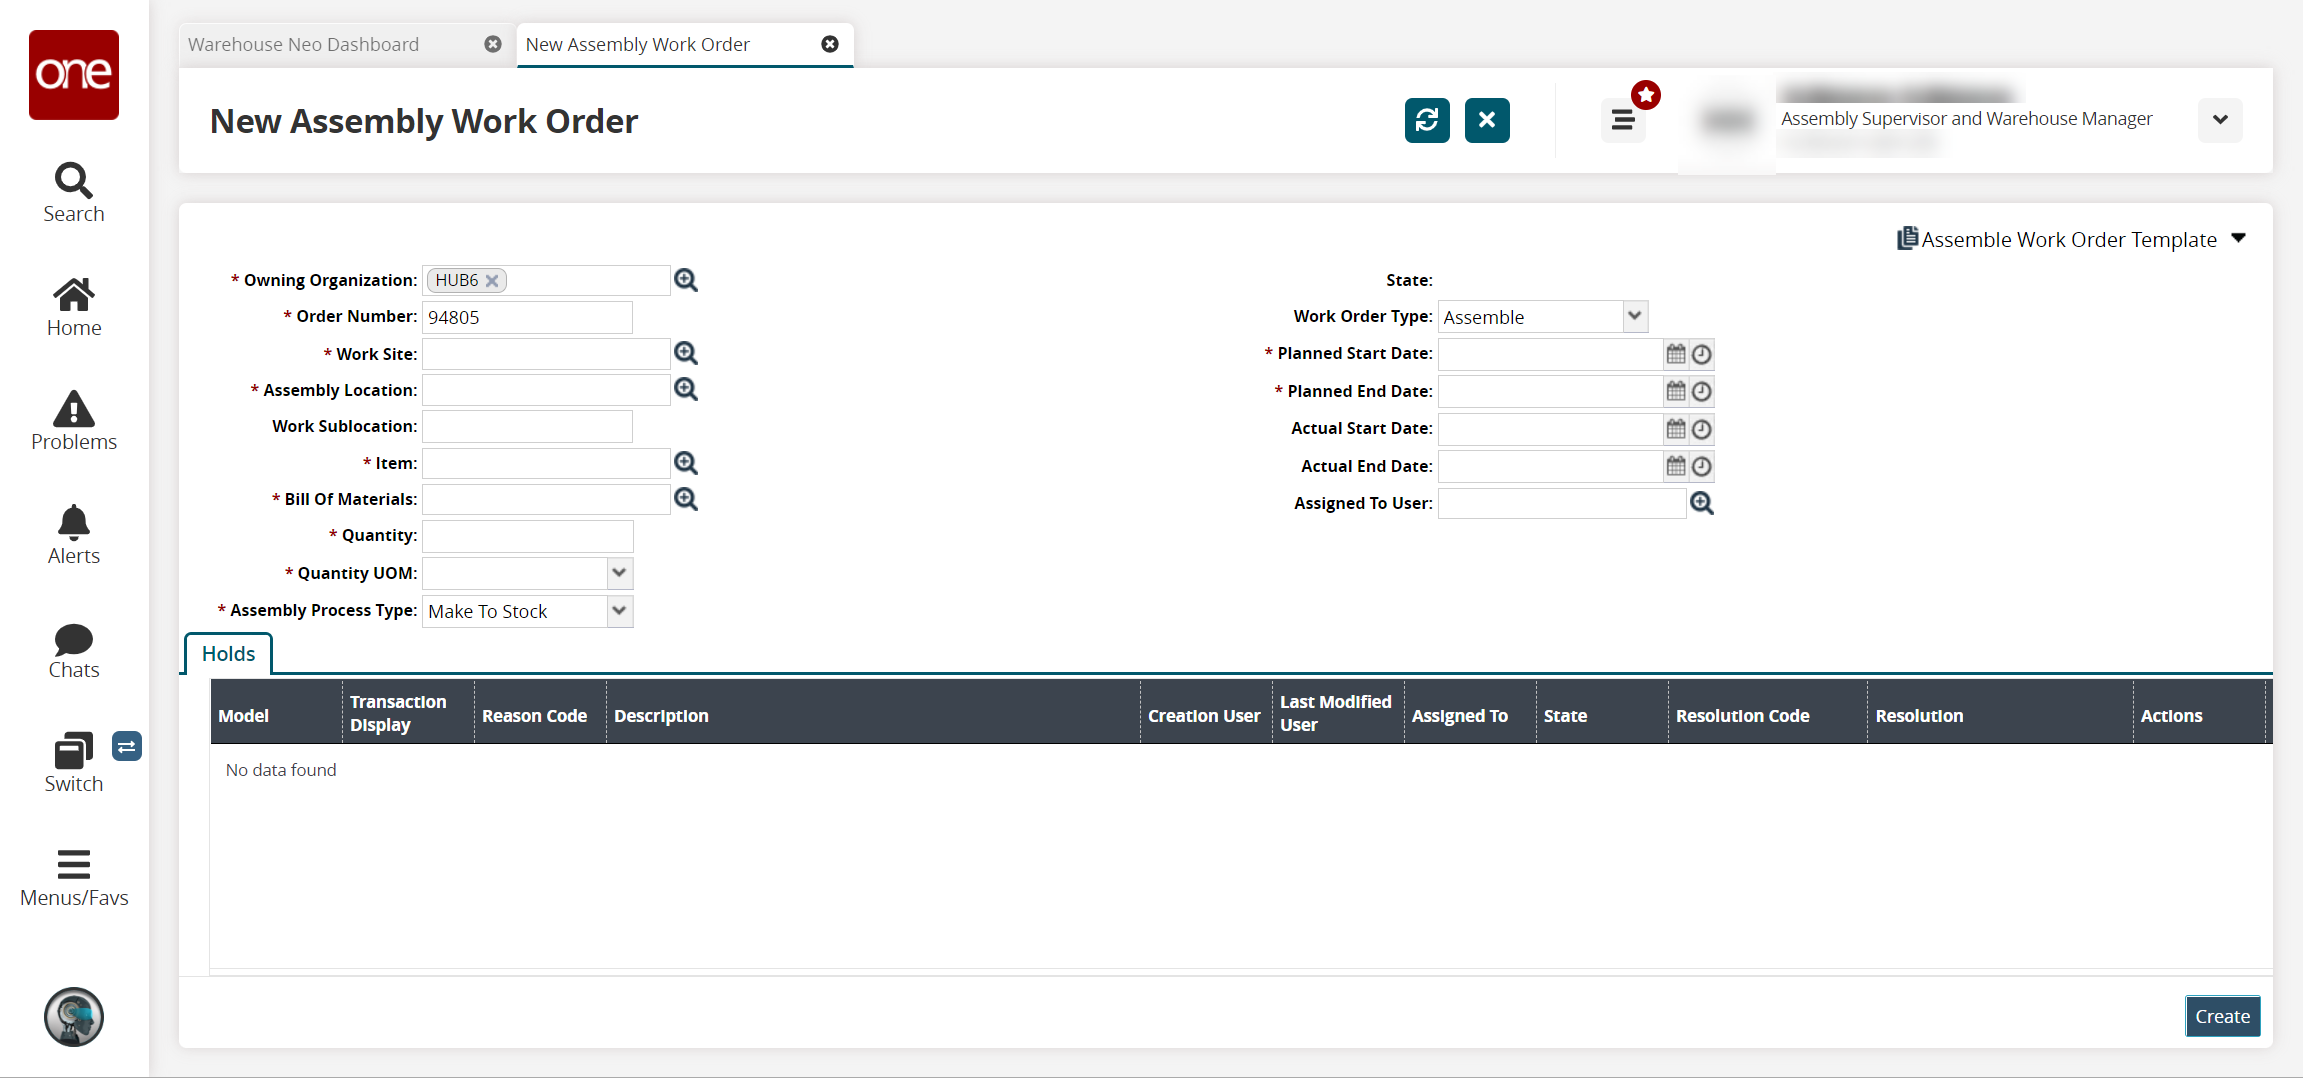The image size is (2303, 1078).
Task: Open the Alerts bell icon
Action: click(x=74, y=523)
